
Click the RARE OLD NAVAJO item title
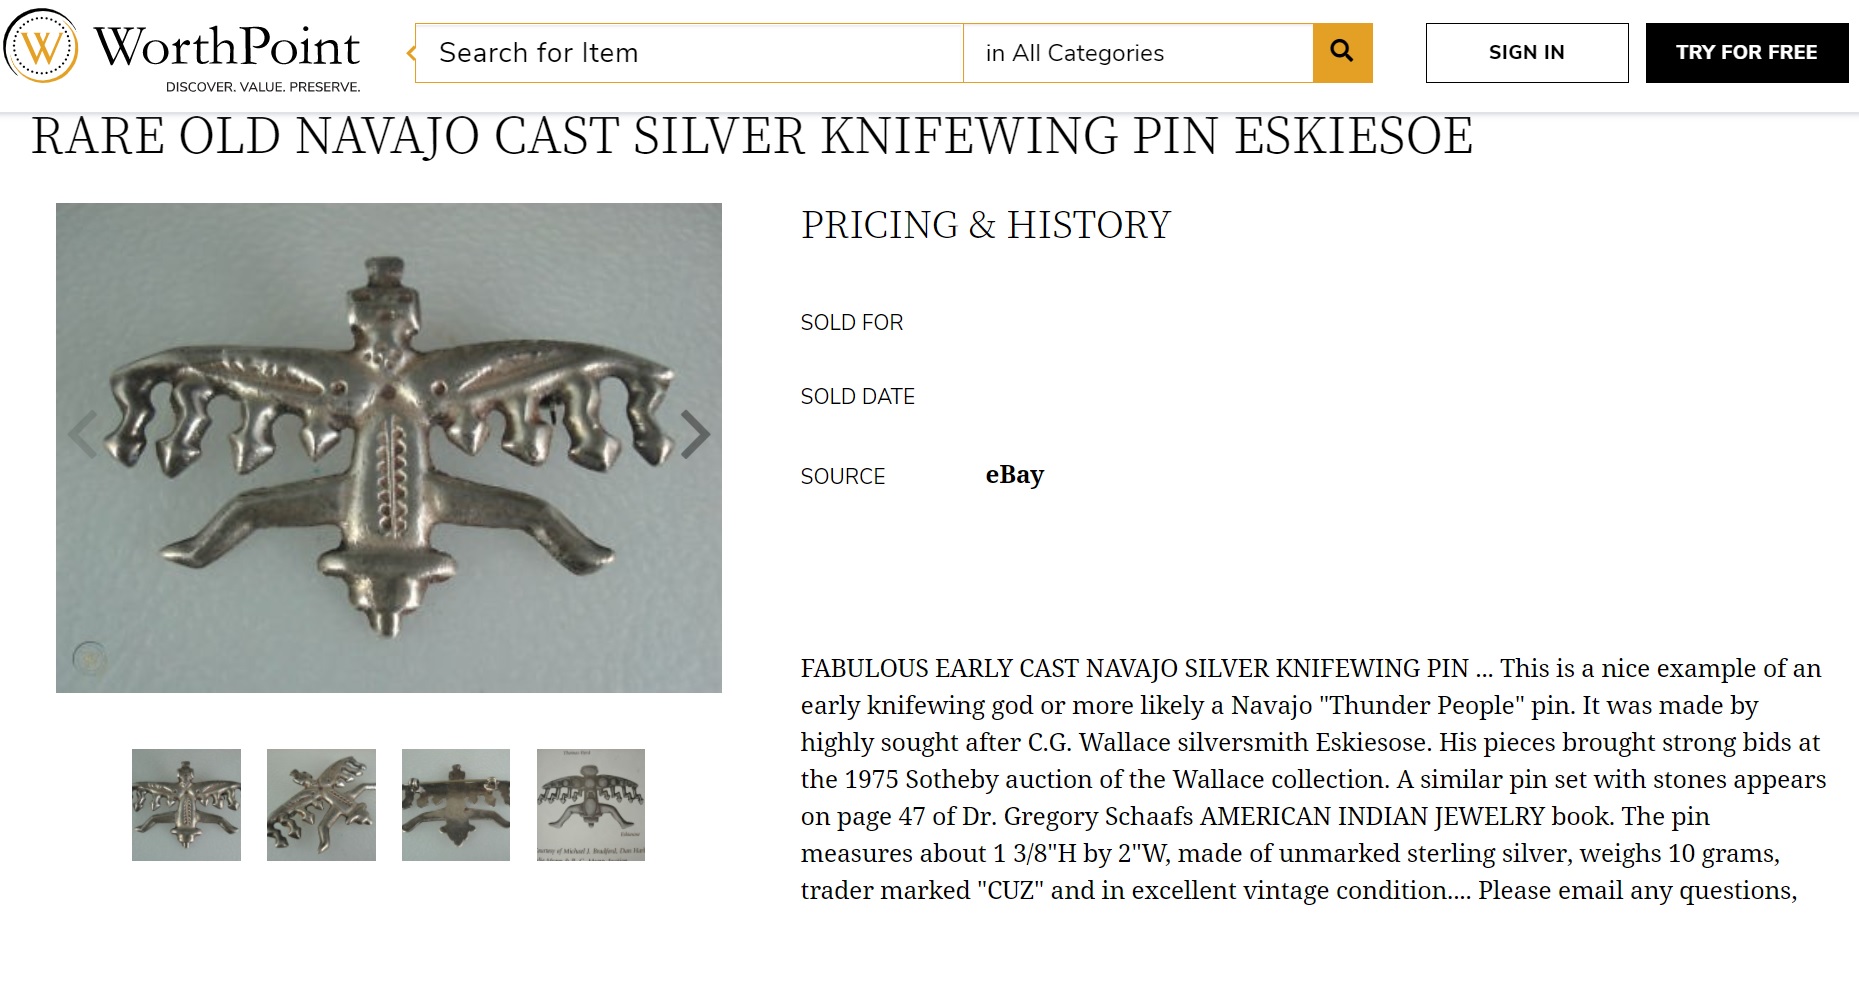pyautogui.click(x=751, y=137)
